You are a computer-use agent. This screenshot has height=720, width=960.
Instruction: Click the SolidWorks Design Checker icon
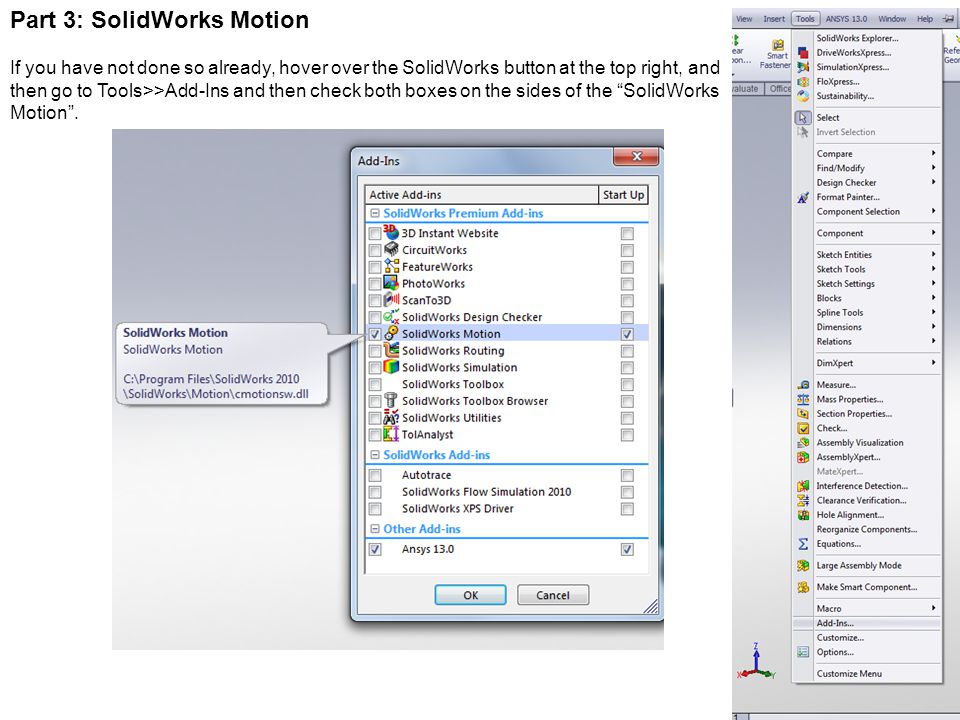pos(391,317)
